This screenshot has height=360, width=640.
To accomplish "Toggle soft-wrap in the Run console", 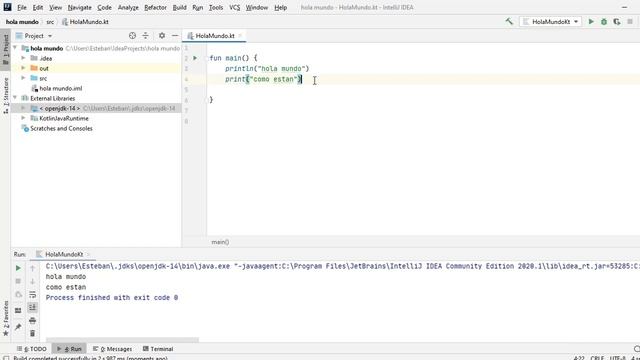I will point(33,294).
